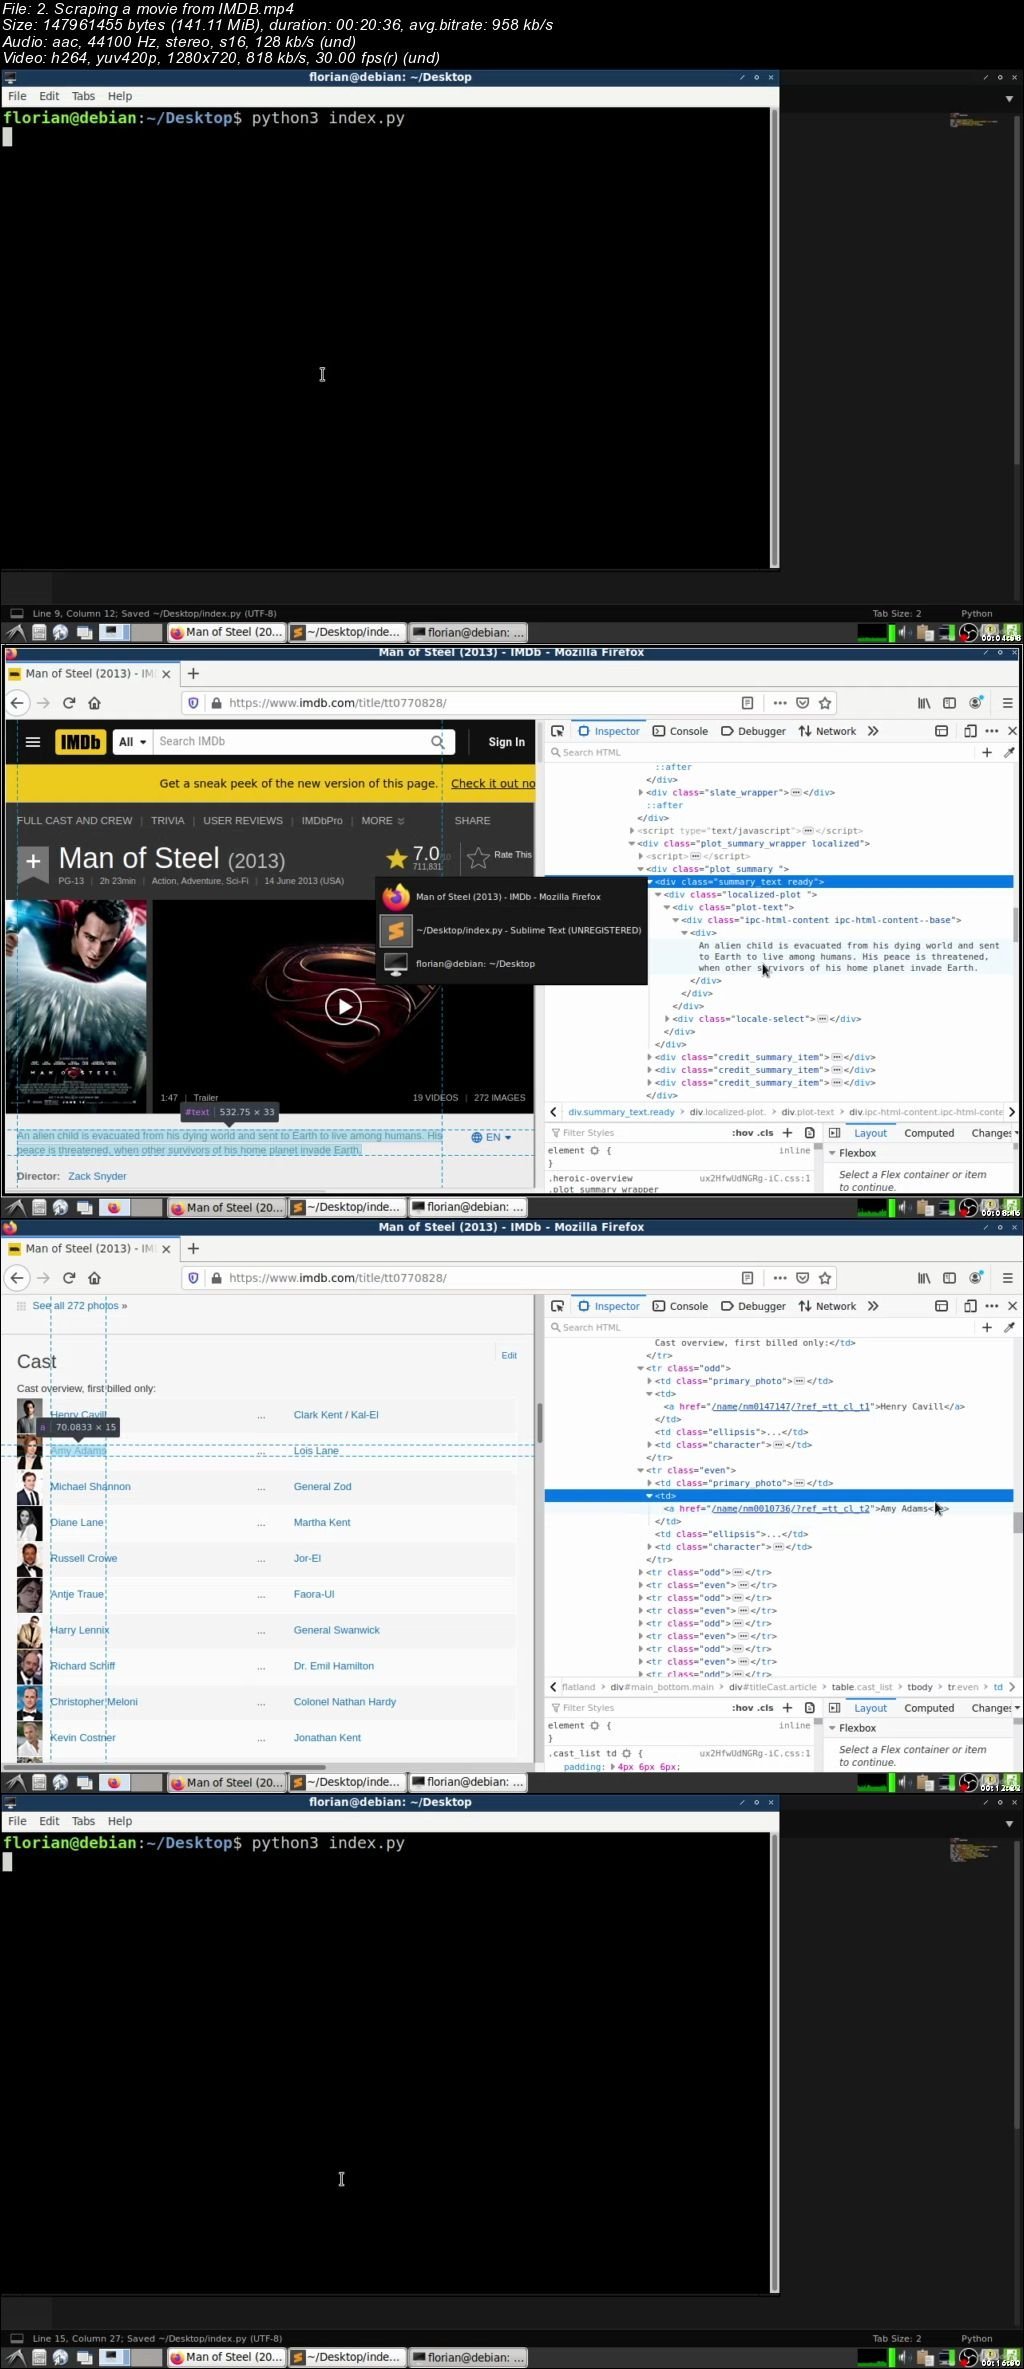Collapse the highlighted td node containing Amy Adams
Viewport: 1024px width, 2369px height.
point(650,1496)
